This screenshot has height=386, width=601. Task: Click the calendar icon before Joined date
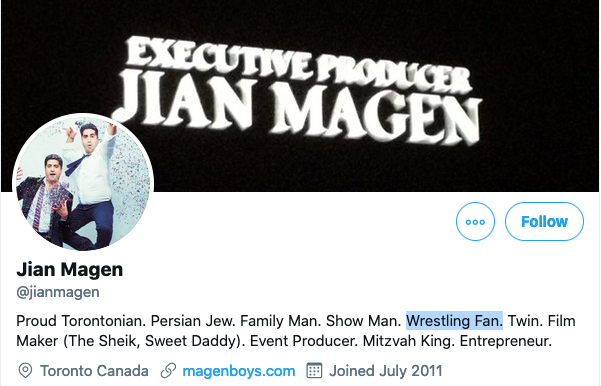point(314,370)
